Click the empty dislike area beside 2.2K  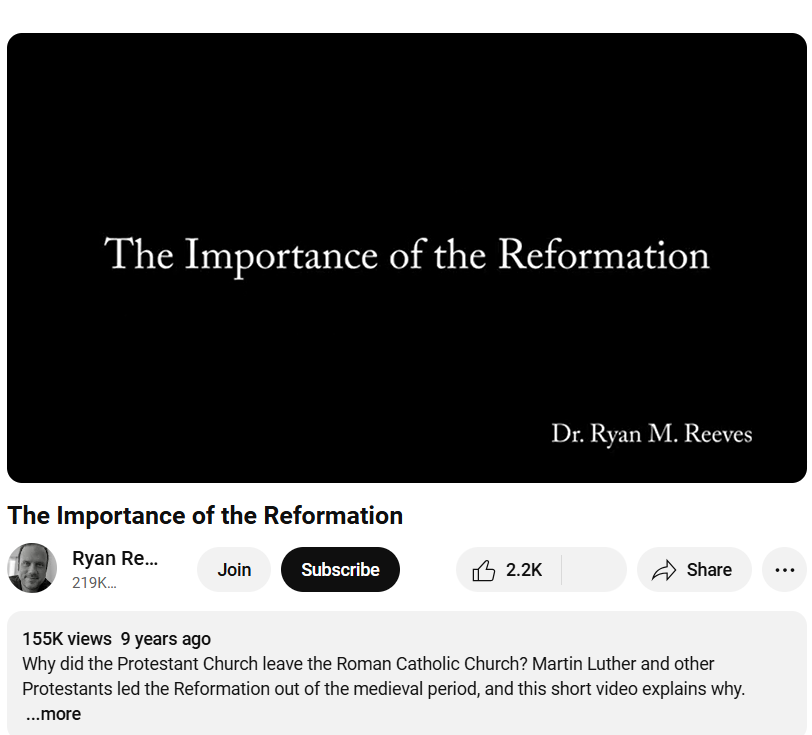594,570
